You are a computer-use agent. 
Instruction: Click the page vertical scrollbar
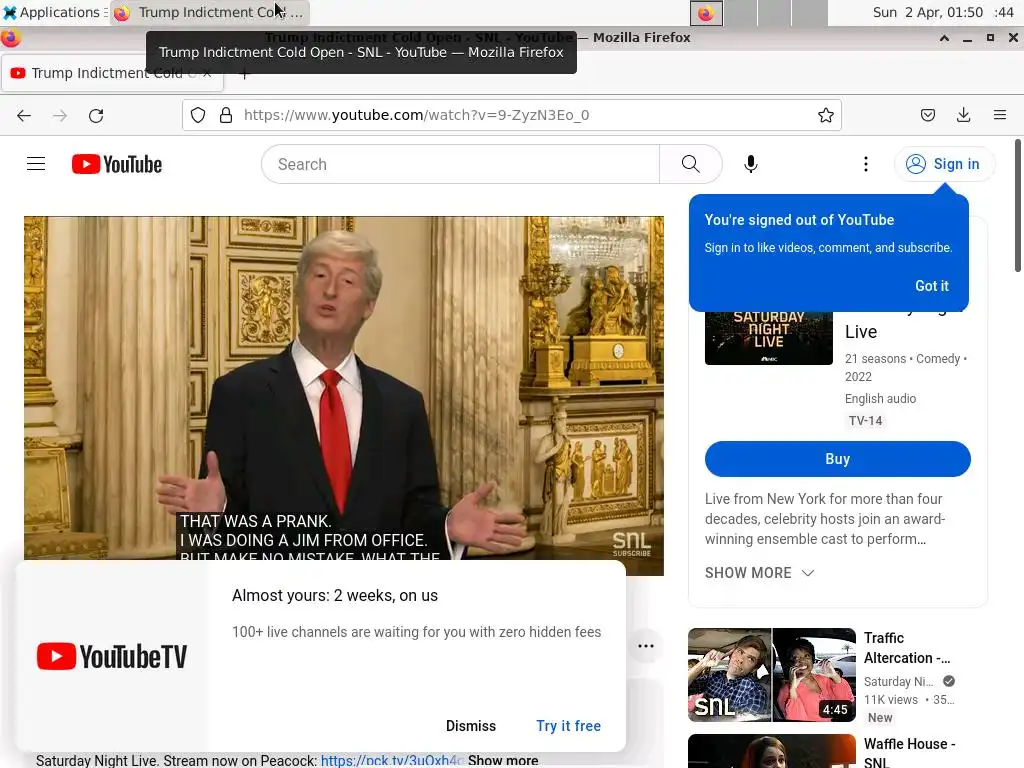(1017, 206)
